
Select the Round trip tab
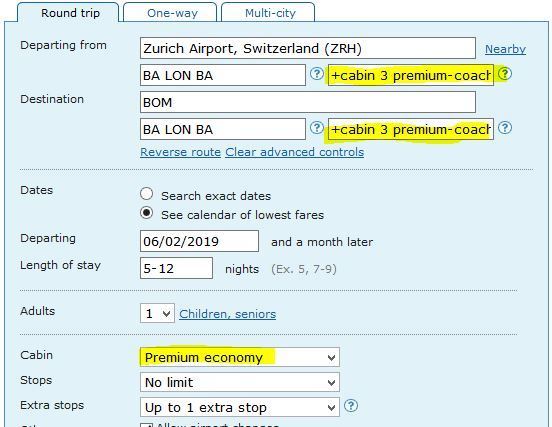[x=70, y=13]
